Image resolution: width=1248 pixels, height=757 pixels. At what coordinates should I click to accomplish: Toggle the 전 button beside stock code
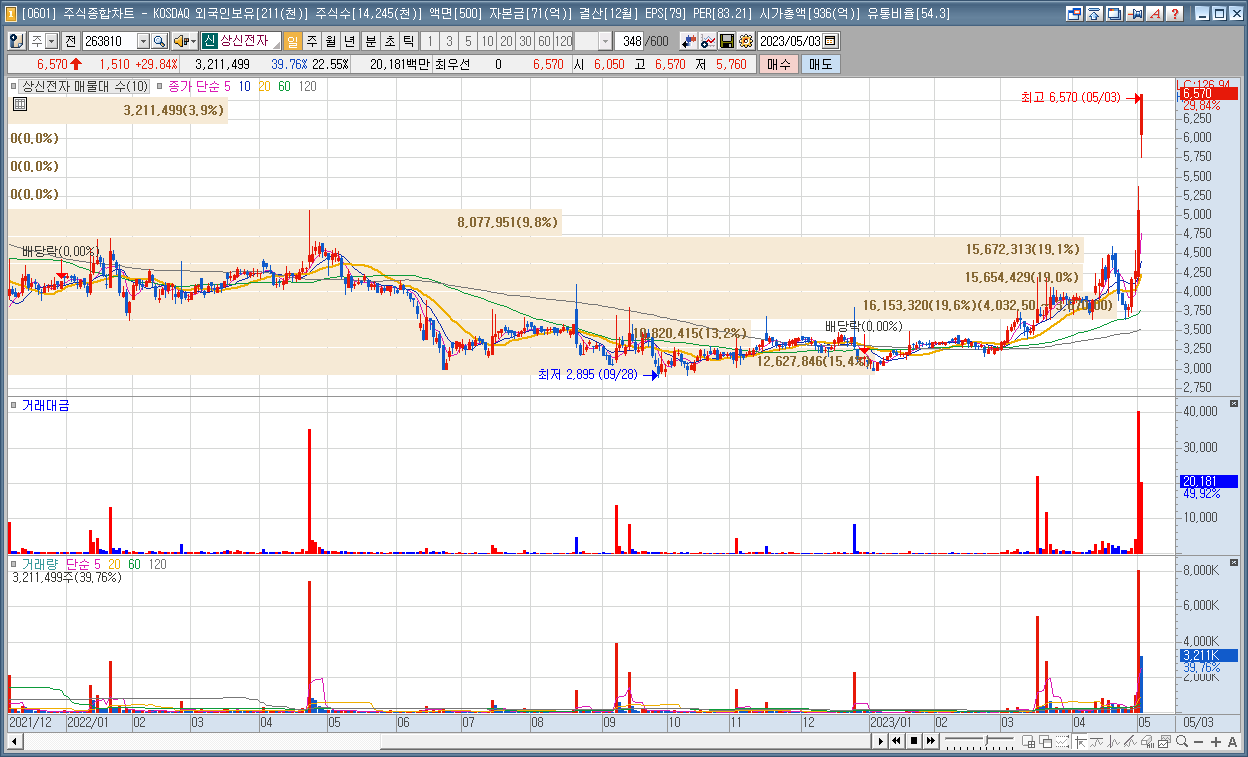70,41
